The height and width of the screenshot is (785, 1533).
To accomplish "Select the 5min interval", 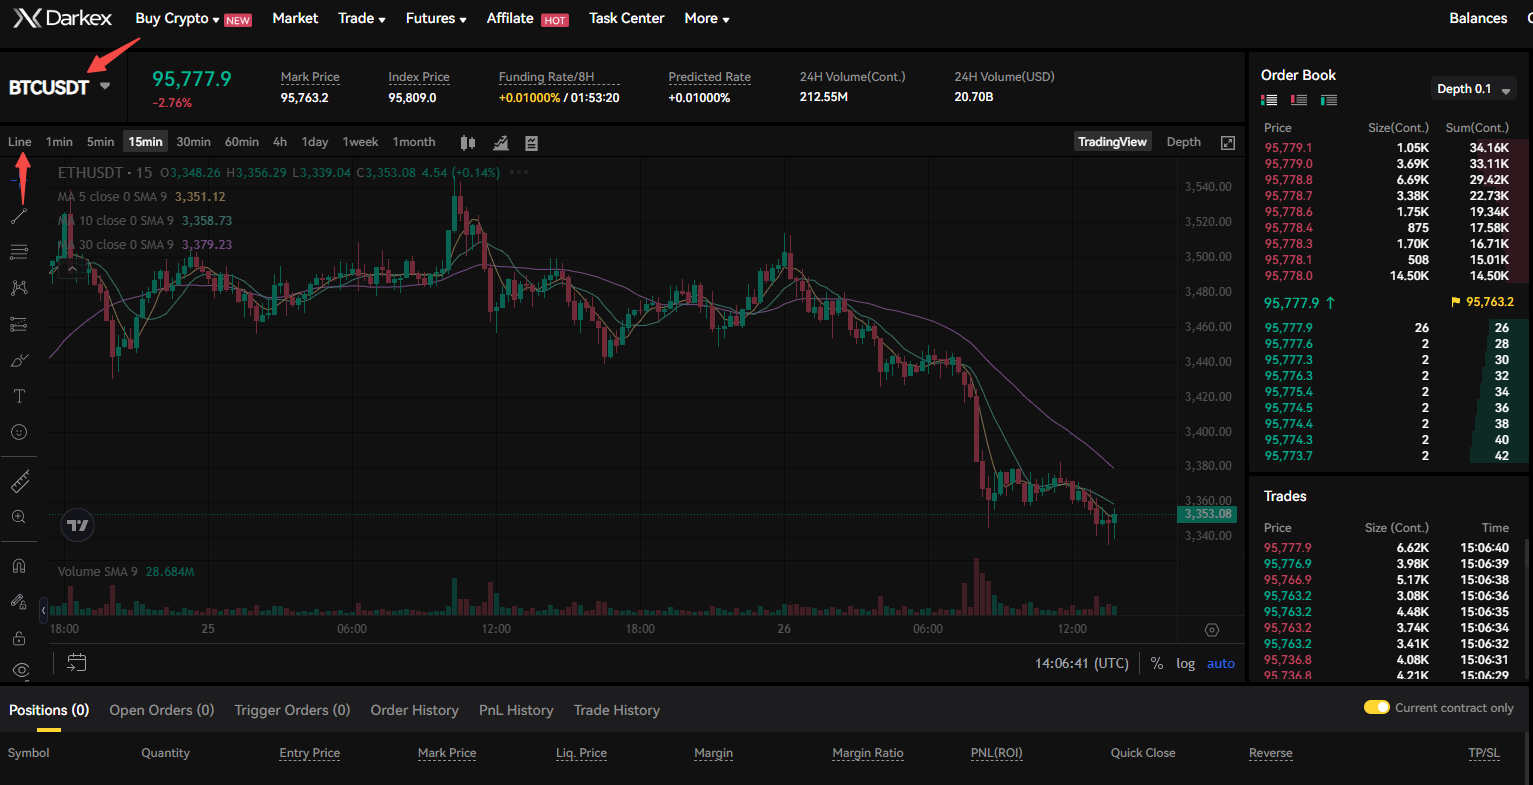I will point(100,142).
